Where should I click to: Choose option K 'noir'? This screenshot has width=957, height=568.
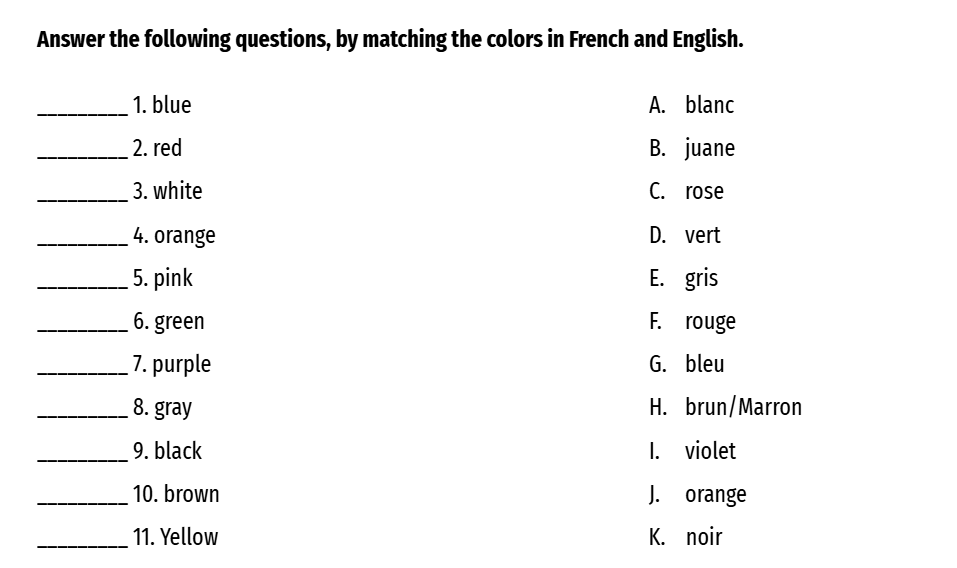pyautogui.click(x=703, y=537)
